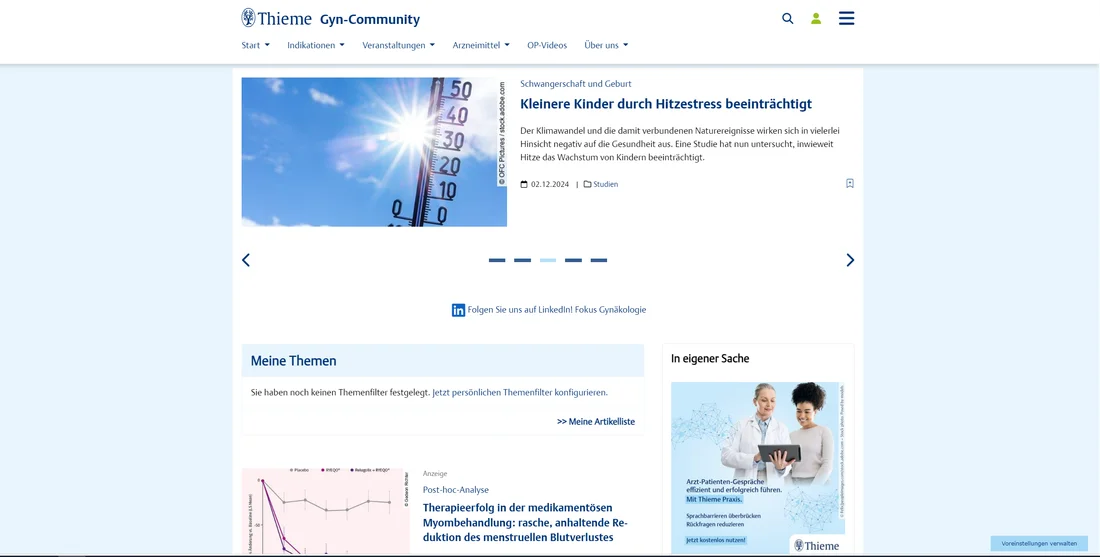Click the Studien folder icon
The image size is (1100, 557).
pos(587,184)
